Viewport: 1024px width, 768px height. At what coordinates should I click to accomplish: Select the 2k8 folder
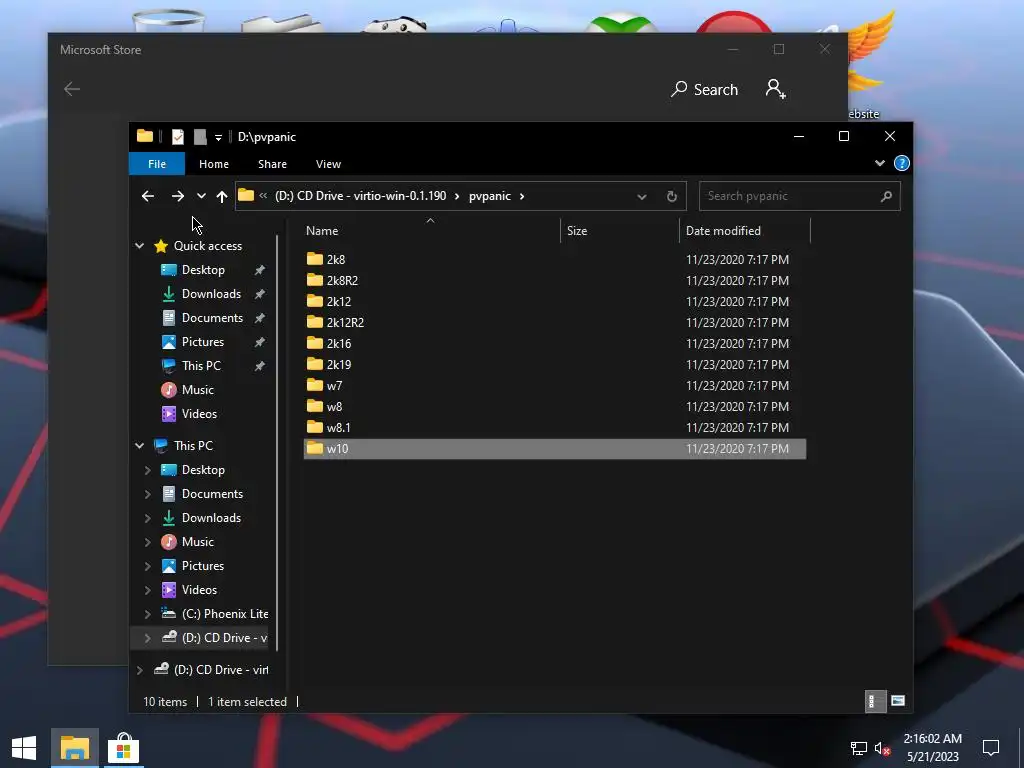point(554,259)
